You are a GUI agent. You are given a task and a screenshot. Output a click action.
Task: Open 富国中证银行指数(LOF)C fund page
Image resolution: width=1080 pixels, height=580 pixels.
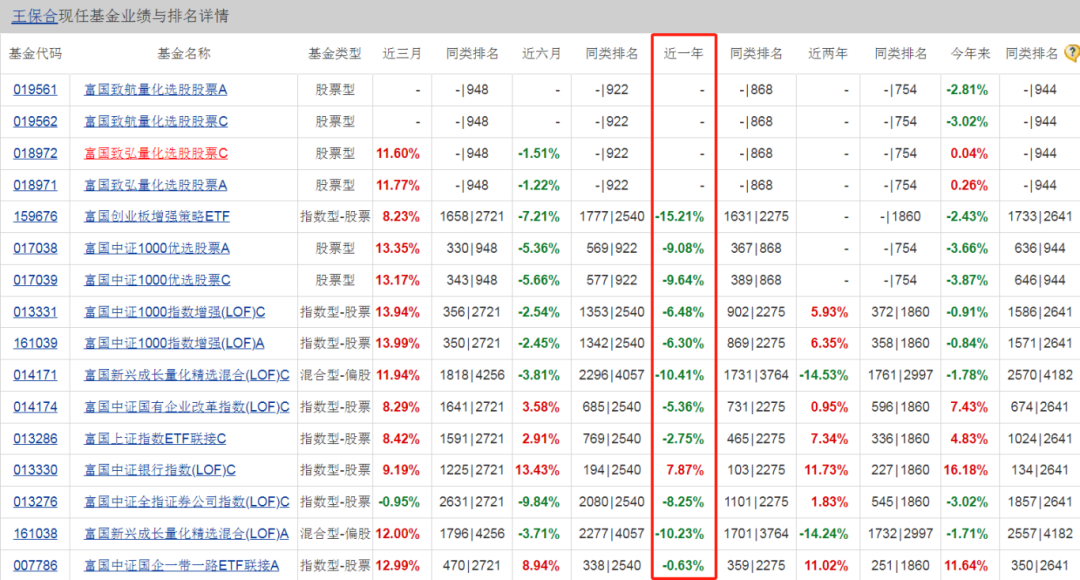pyautogui.click(x=160, y=470)
